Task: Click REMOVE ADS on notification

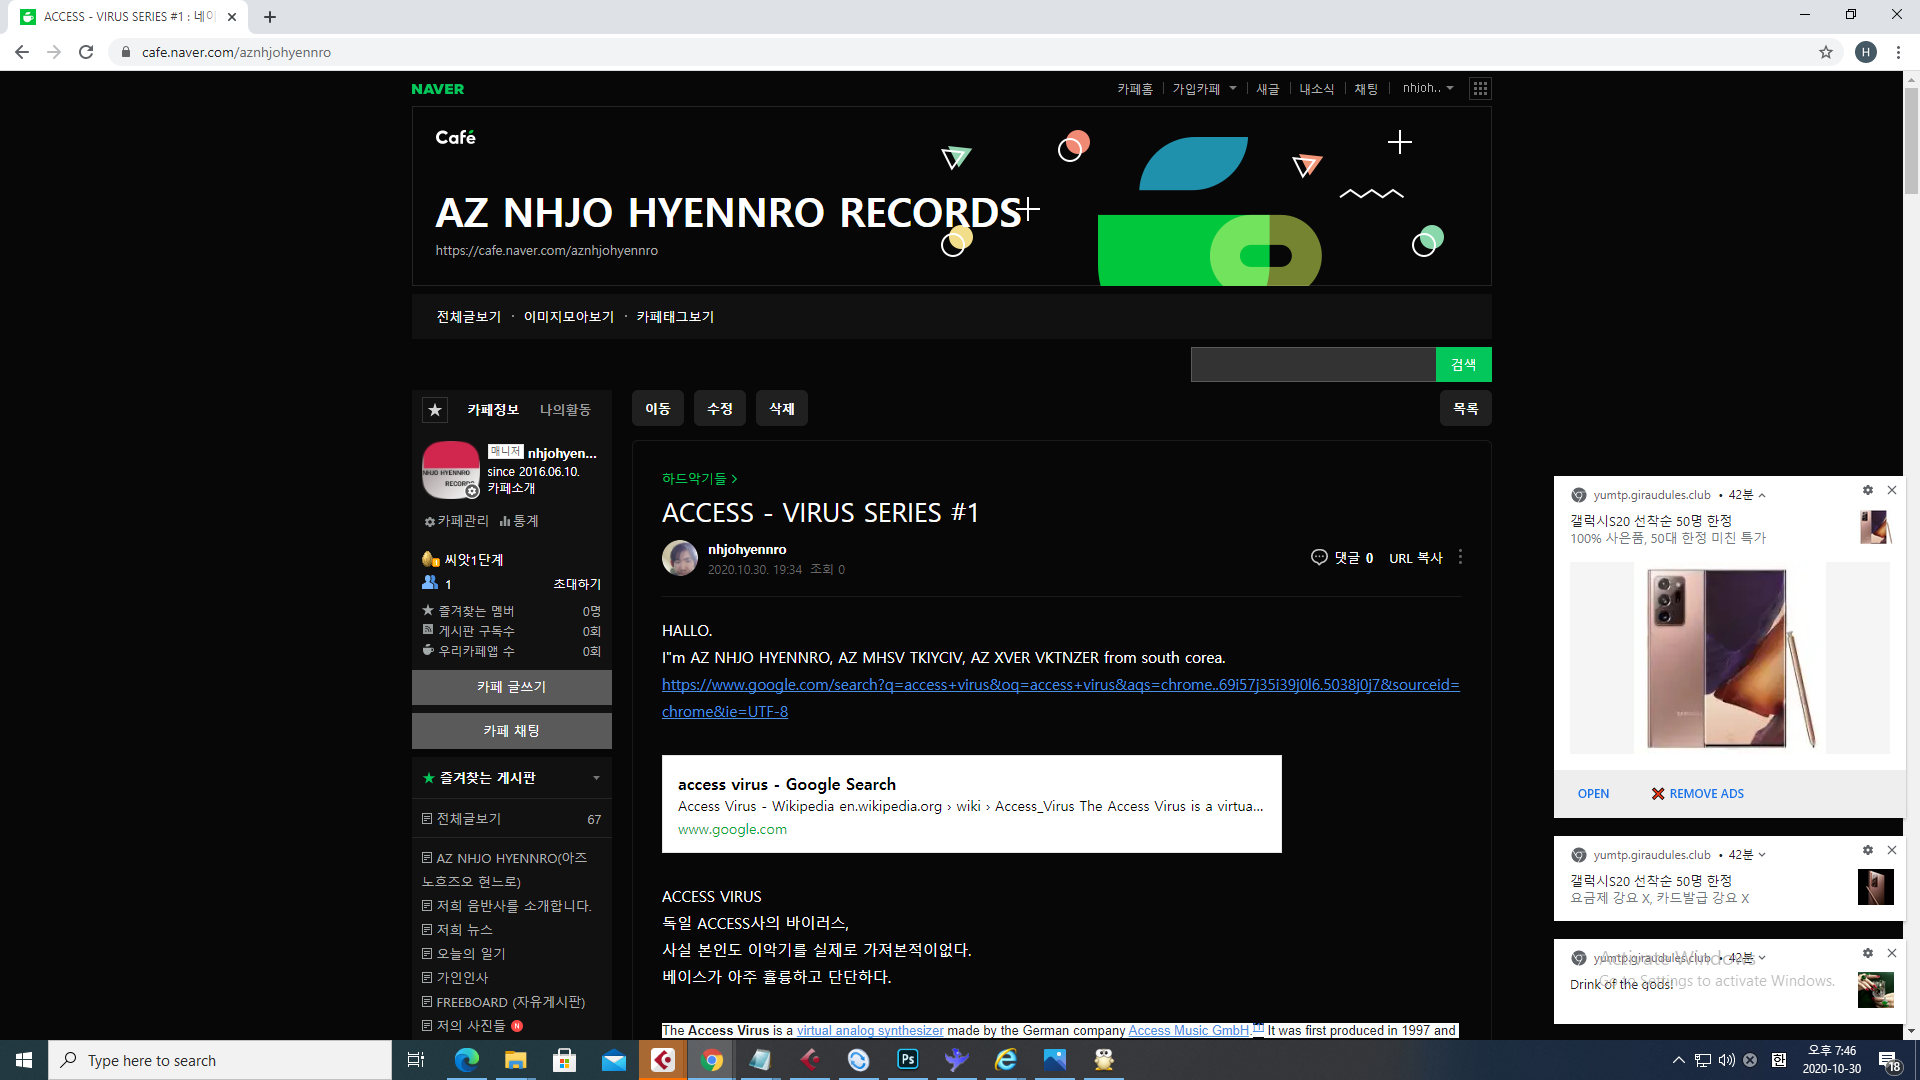Action: [1698, 794]
